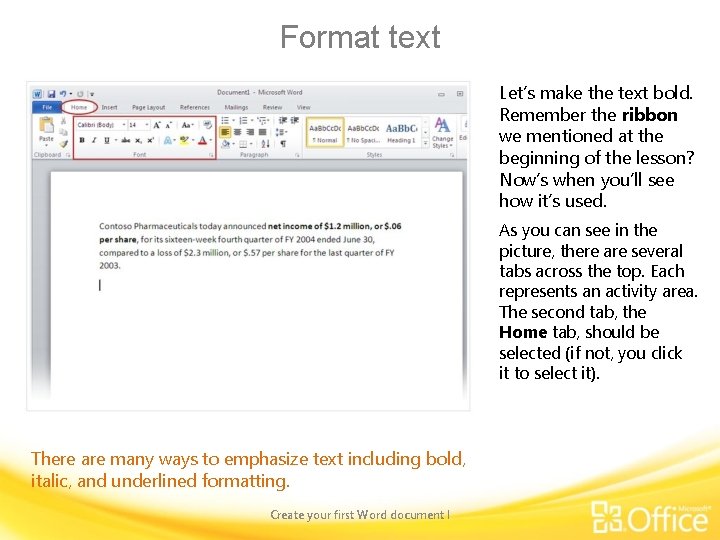Increase paragraph indent

pos(295,120)
